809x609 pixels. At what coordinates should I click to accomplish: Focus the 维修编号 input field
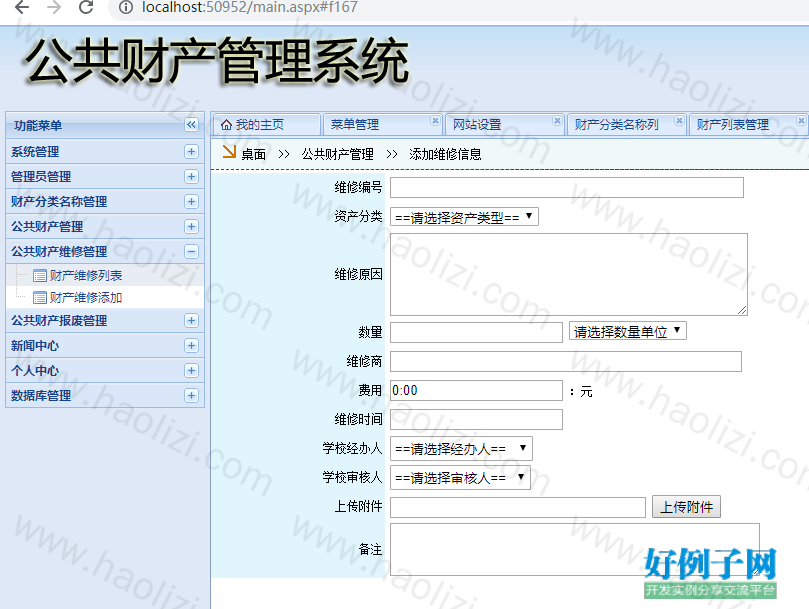point(567,187)
